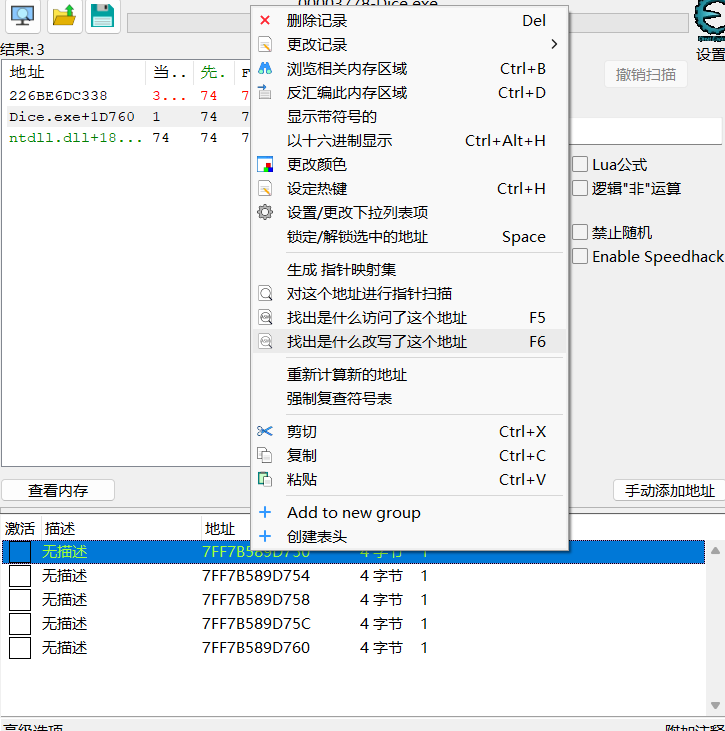Image resolution: width=725 pixels, height=731 pixels.
Task: Click the value input field right of menu
Action: (645, 131)
